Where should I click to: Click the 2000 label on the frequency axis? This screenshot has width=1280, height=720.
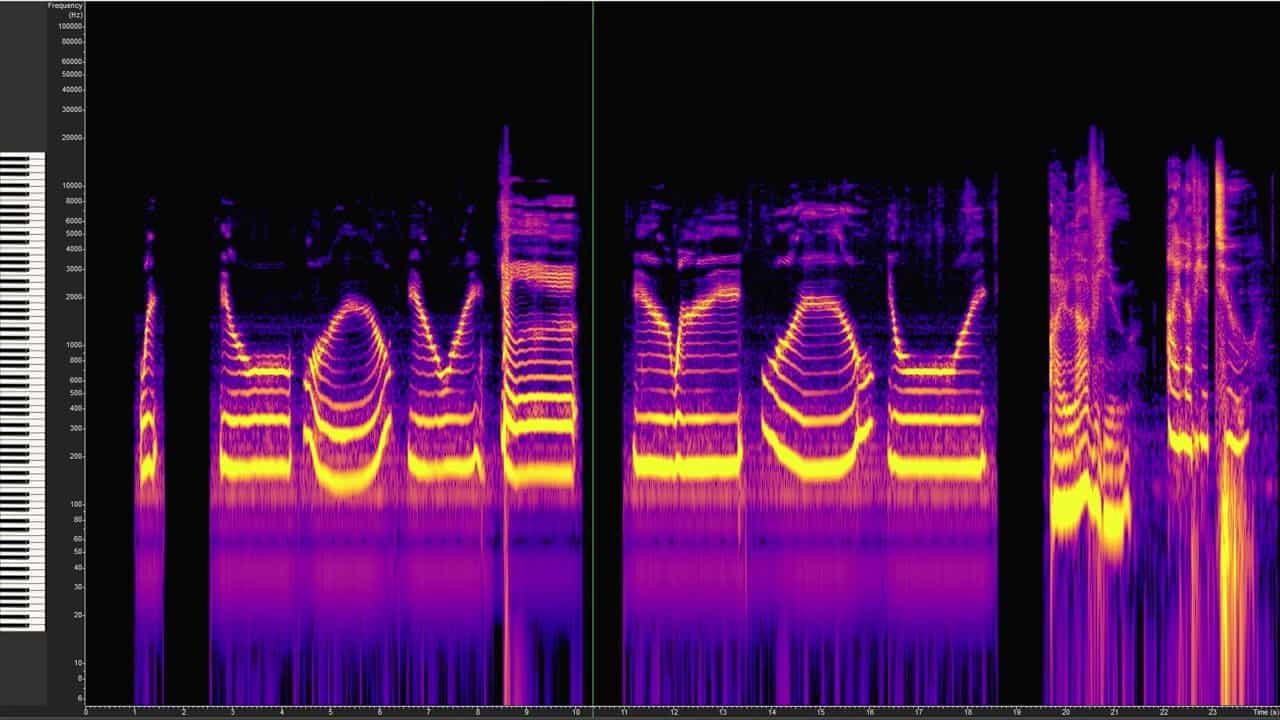(74, 298)
